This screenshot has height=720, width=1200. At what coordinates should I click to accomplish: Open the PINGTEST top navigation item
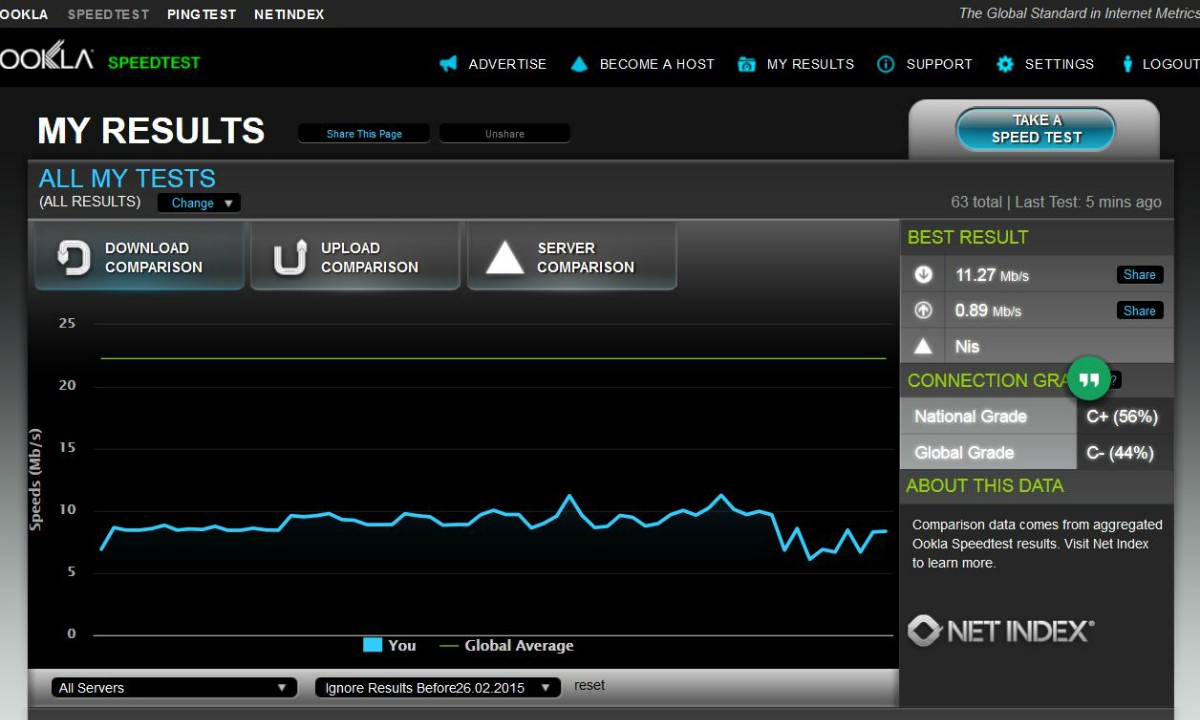pyautogui.click(x=202, y=14)
